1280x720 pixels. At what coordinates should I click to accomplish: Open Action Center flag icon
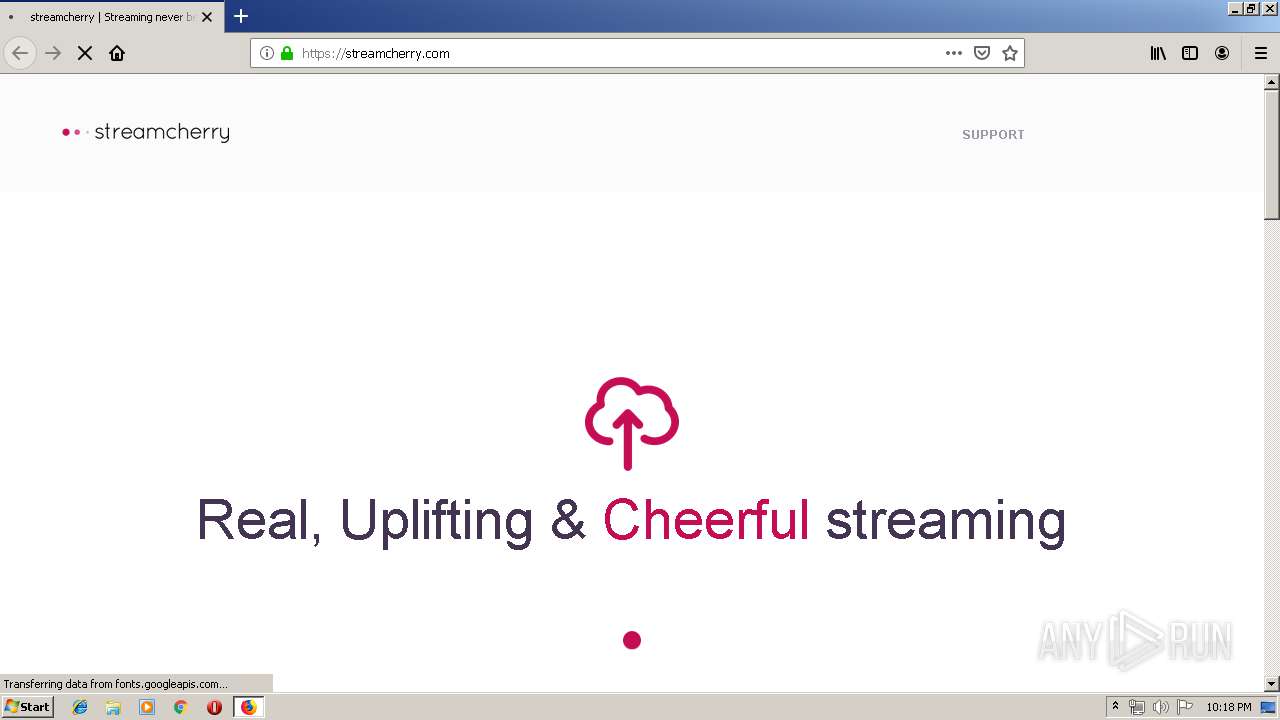[x=1185, y=707]
